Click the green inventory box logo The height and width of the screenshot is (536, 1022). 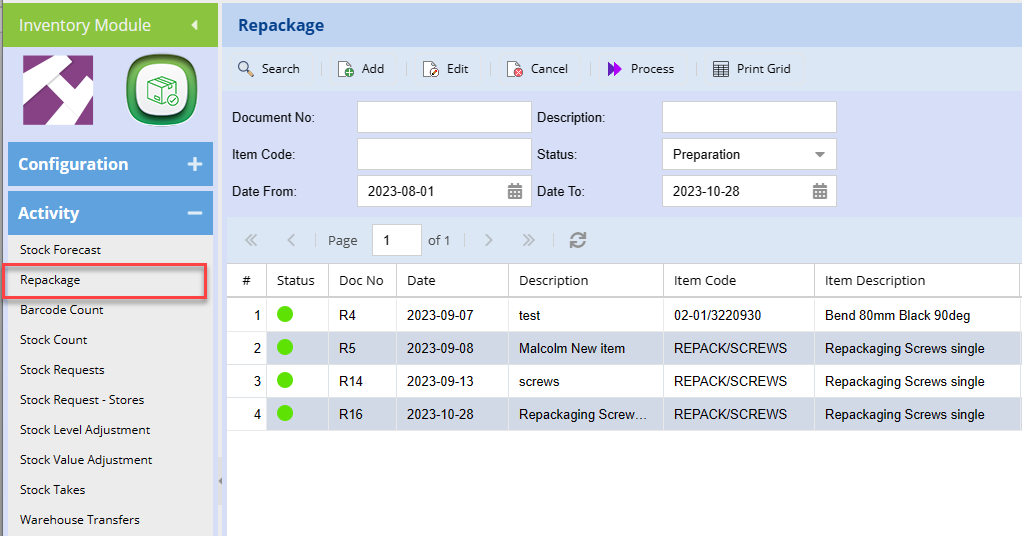click(159, 90)
